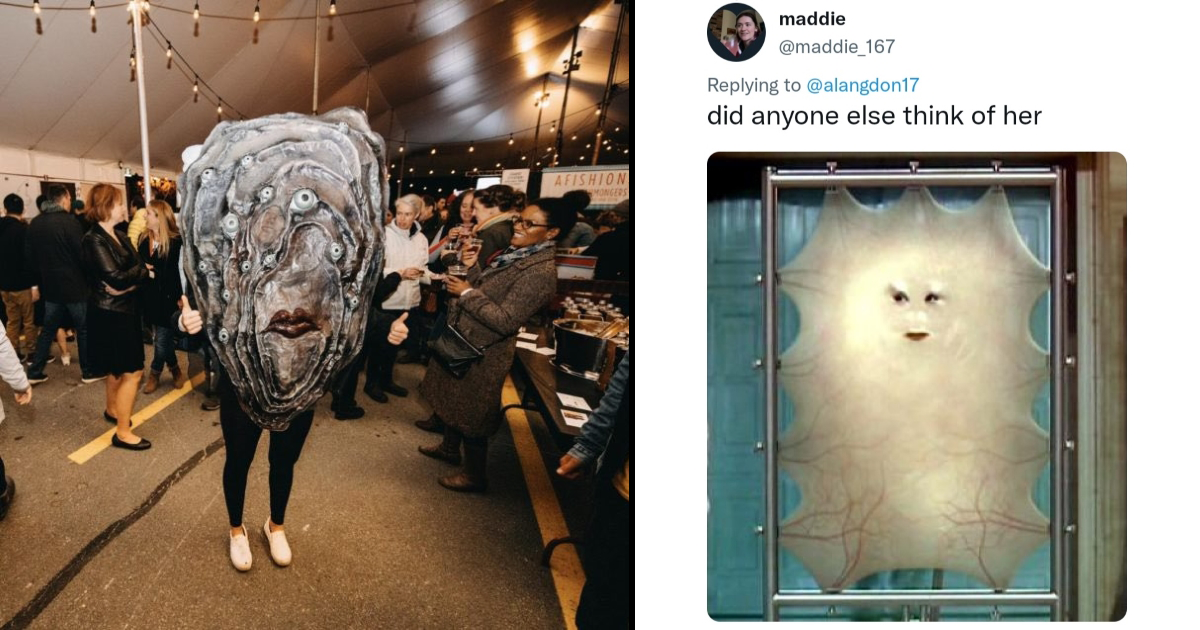Click the eyes of the skin face
This screenshot has height=630, width=1200.
click(x=917, y=295)
